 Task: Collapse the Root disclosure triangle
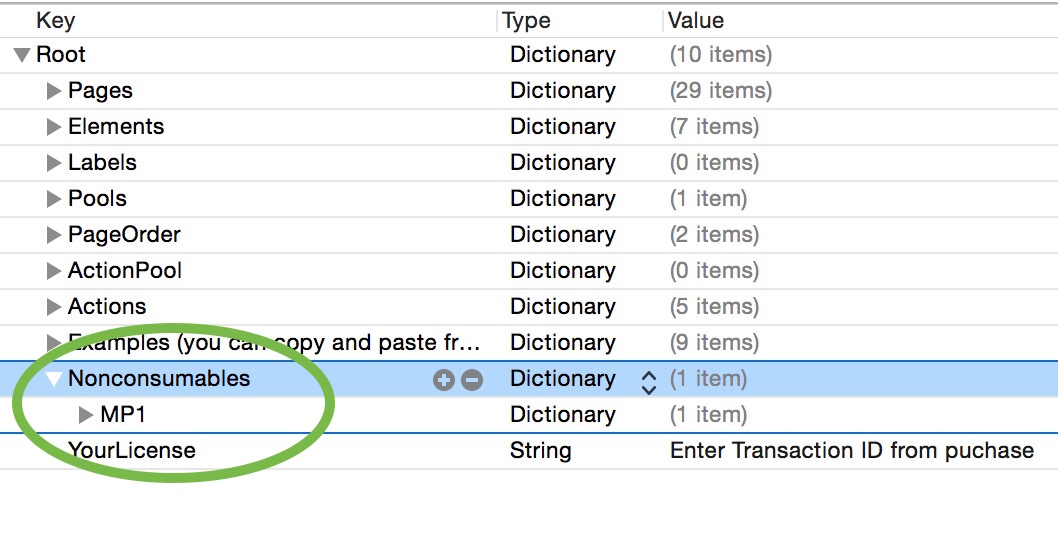(22, 55)
